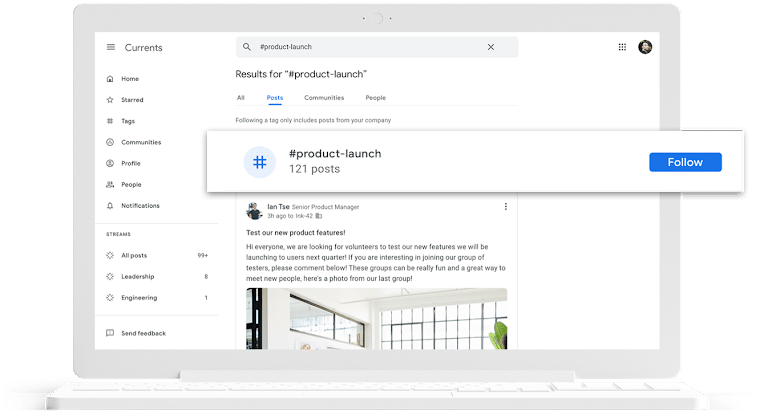This screenshot has width=768, height=415.
Task: Open the Leadership stream label
Action: tap(138, 276)
